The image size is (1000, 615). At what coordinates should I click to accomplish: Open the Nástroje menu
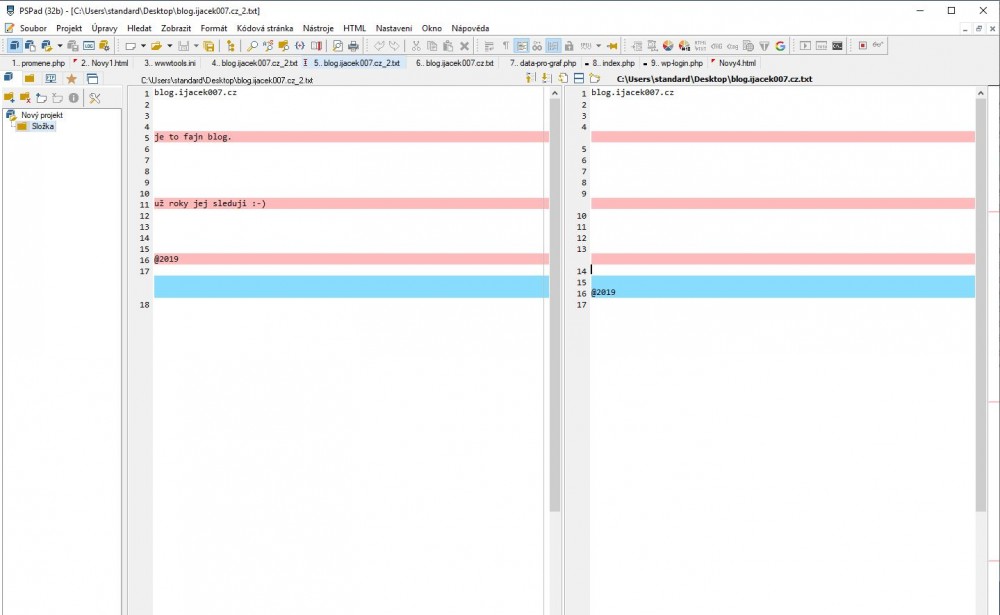pyautogui.click(x=318, y=28)
